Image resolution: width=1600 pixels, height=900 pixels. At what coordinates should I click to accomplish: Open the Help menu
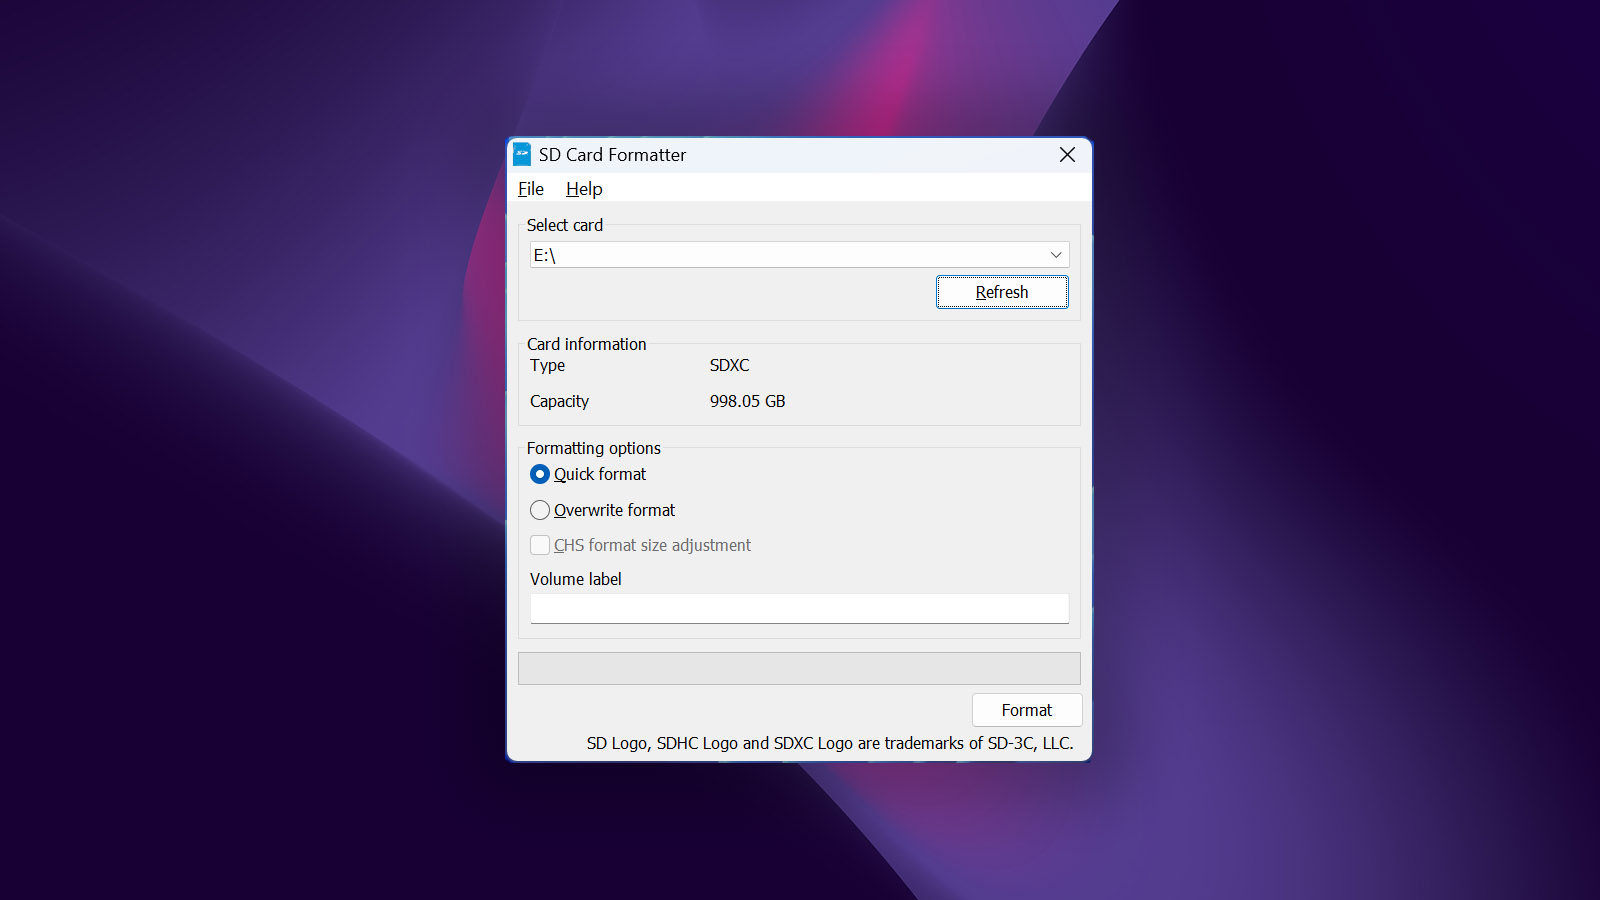tap(584, 189)
